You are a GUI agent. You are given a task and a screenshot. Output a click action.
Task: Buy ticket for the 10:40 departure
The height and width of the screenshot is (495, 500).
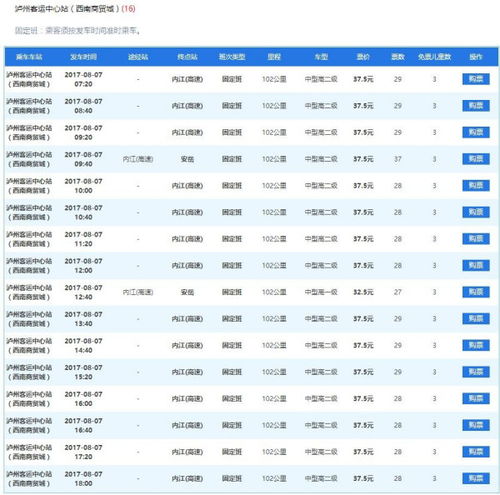pos(476,212)
